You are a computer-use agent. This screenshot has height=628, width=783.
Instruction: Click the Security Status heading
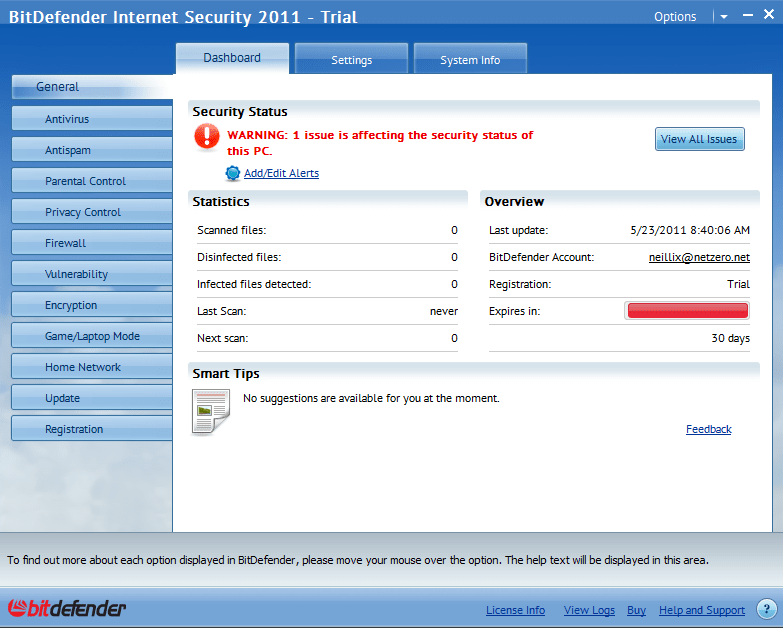click(240, 111)
